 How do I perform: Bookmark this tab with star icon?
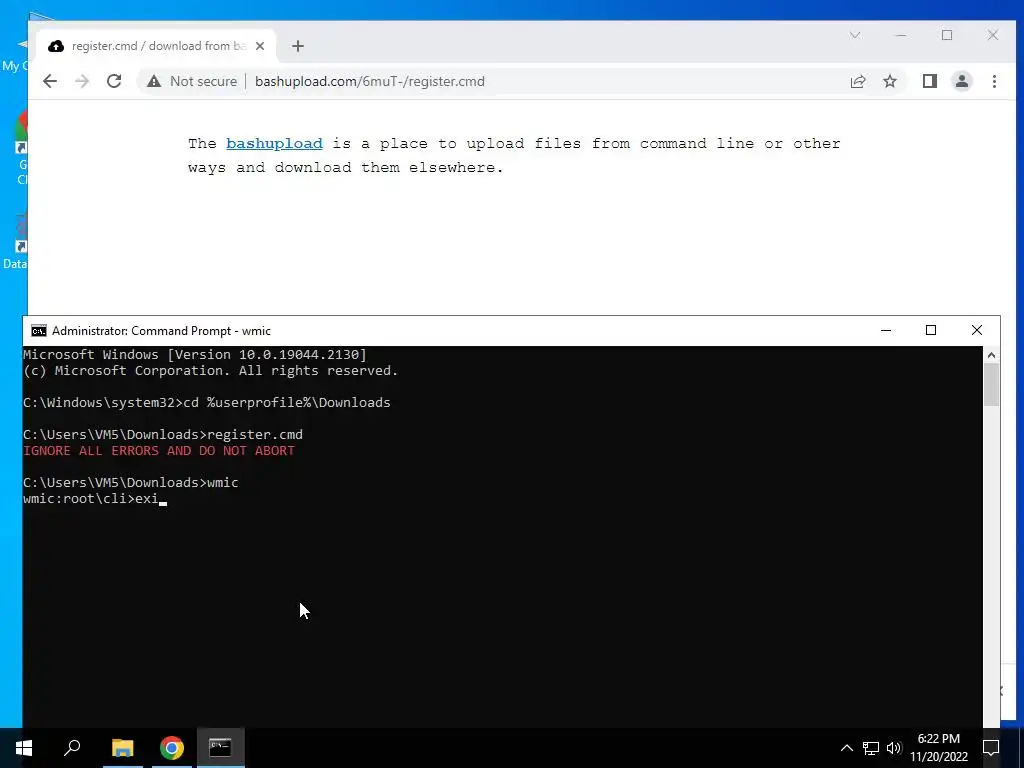(889, 81)
